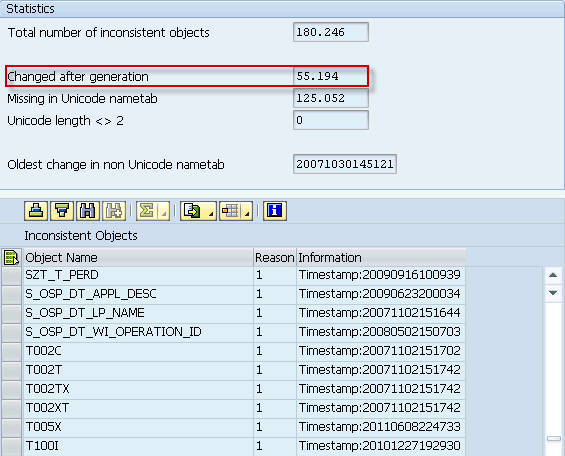Click the Print icon in ALV toolbar
The height and width of the screenshot is (456, 565).
(x=36, y=211)
